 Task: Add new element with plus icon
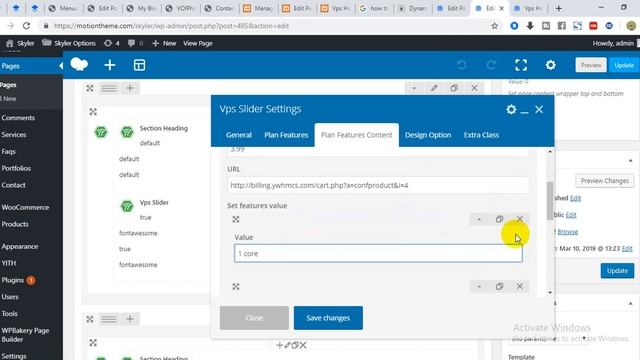(x=110, y=65)
